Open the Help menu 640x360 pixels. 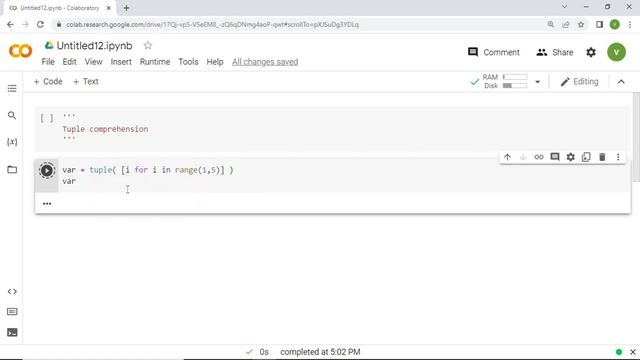click(x=215, y=62)
